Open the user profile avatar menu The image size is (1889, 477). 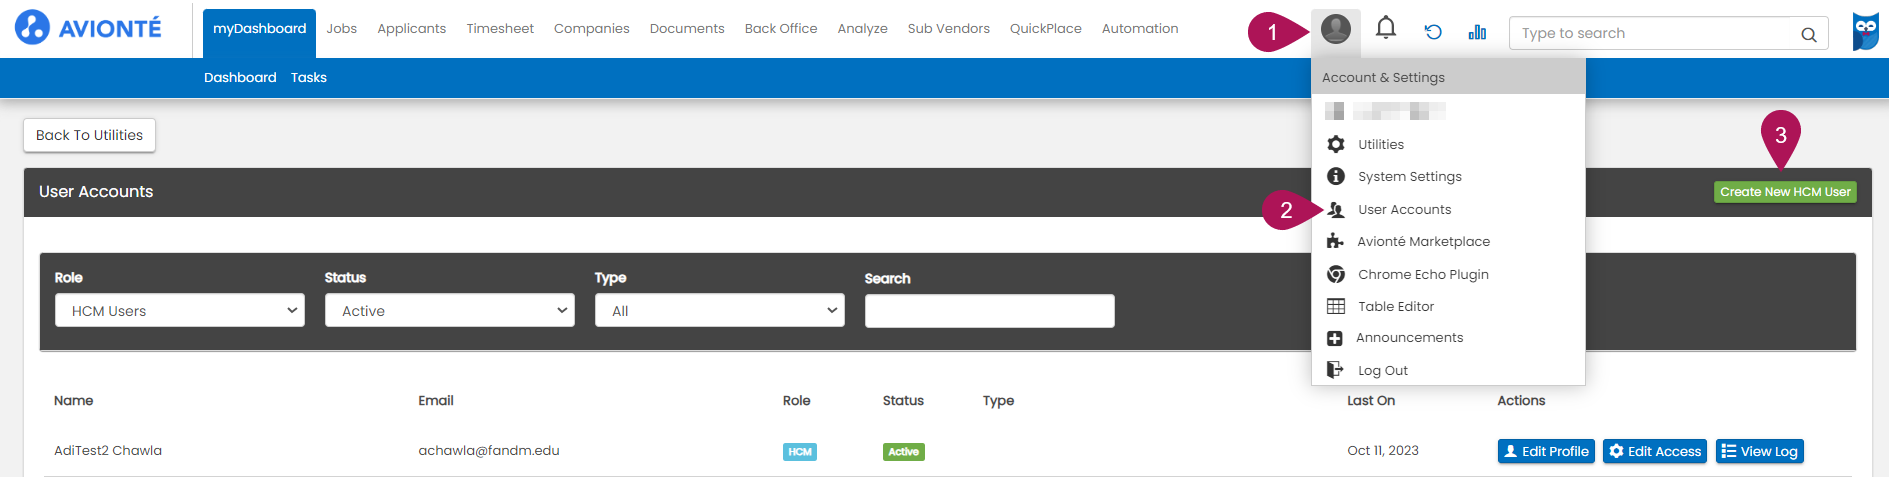pos(1335,29)
